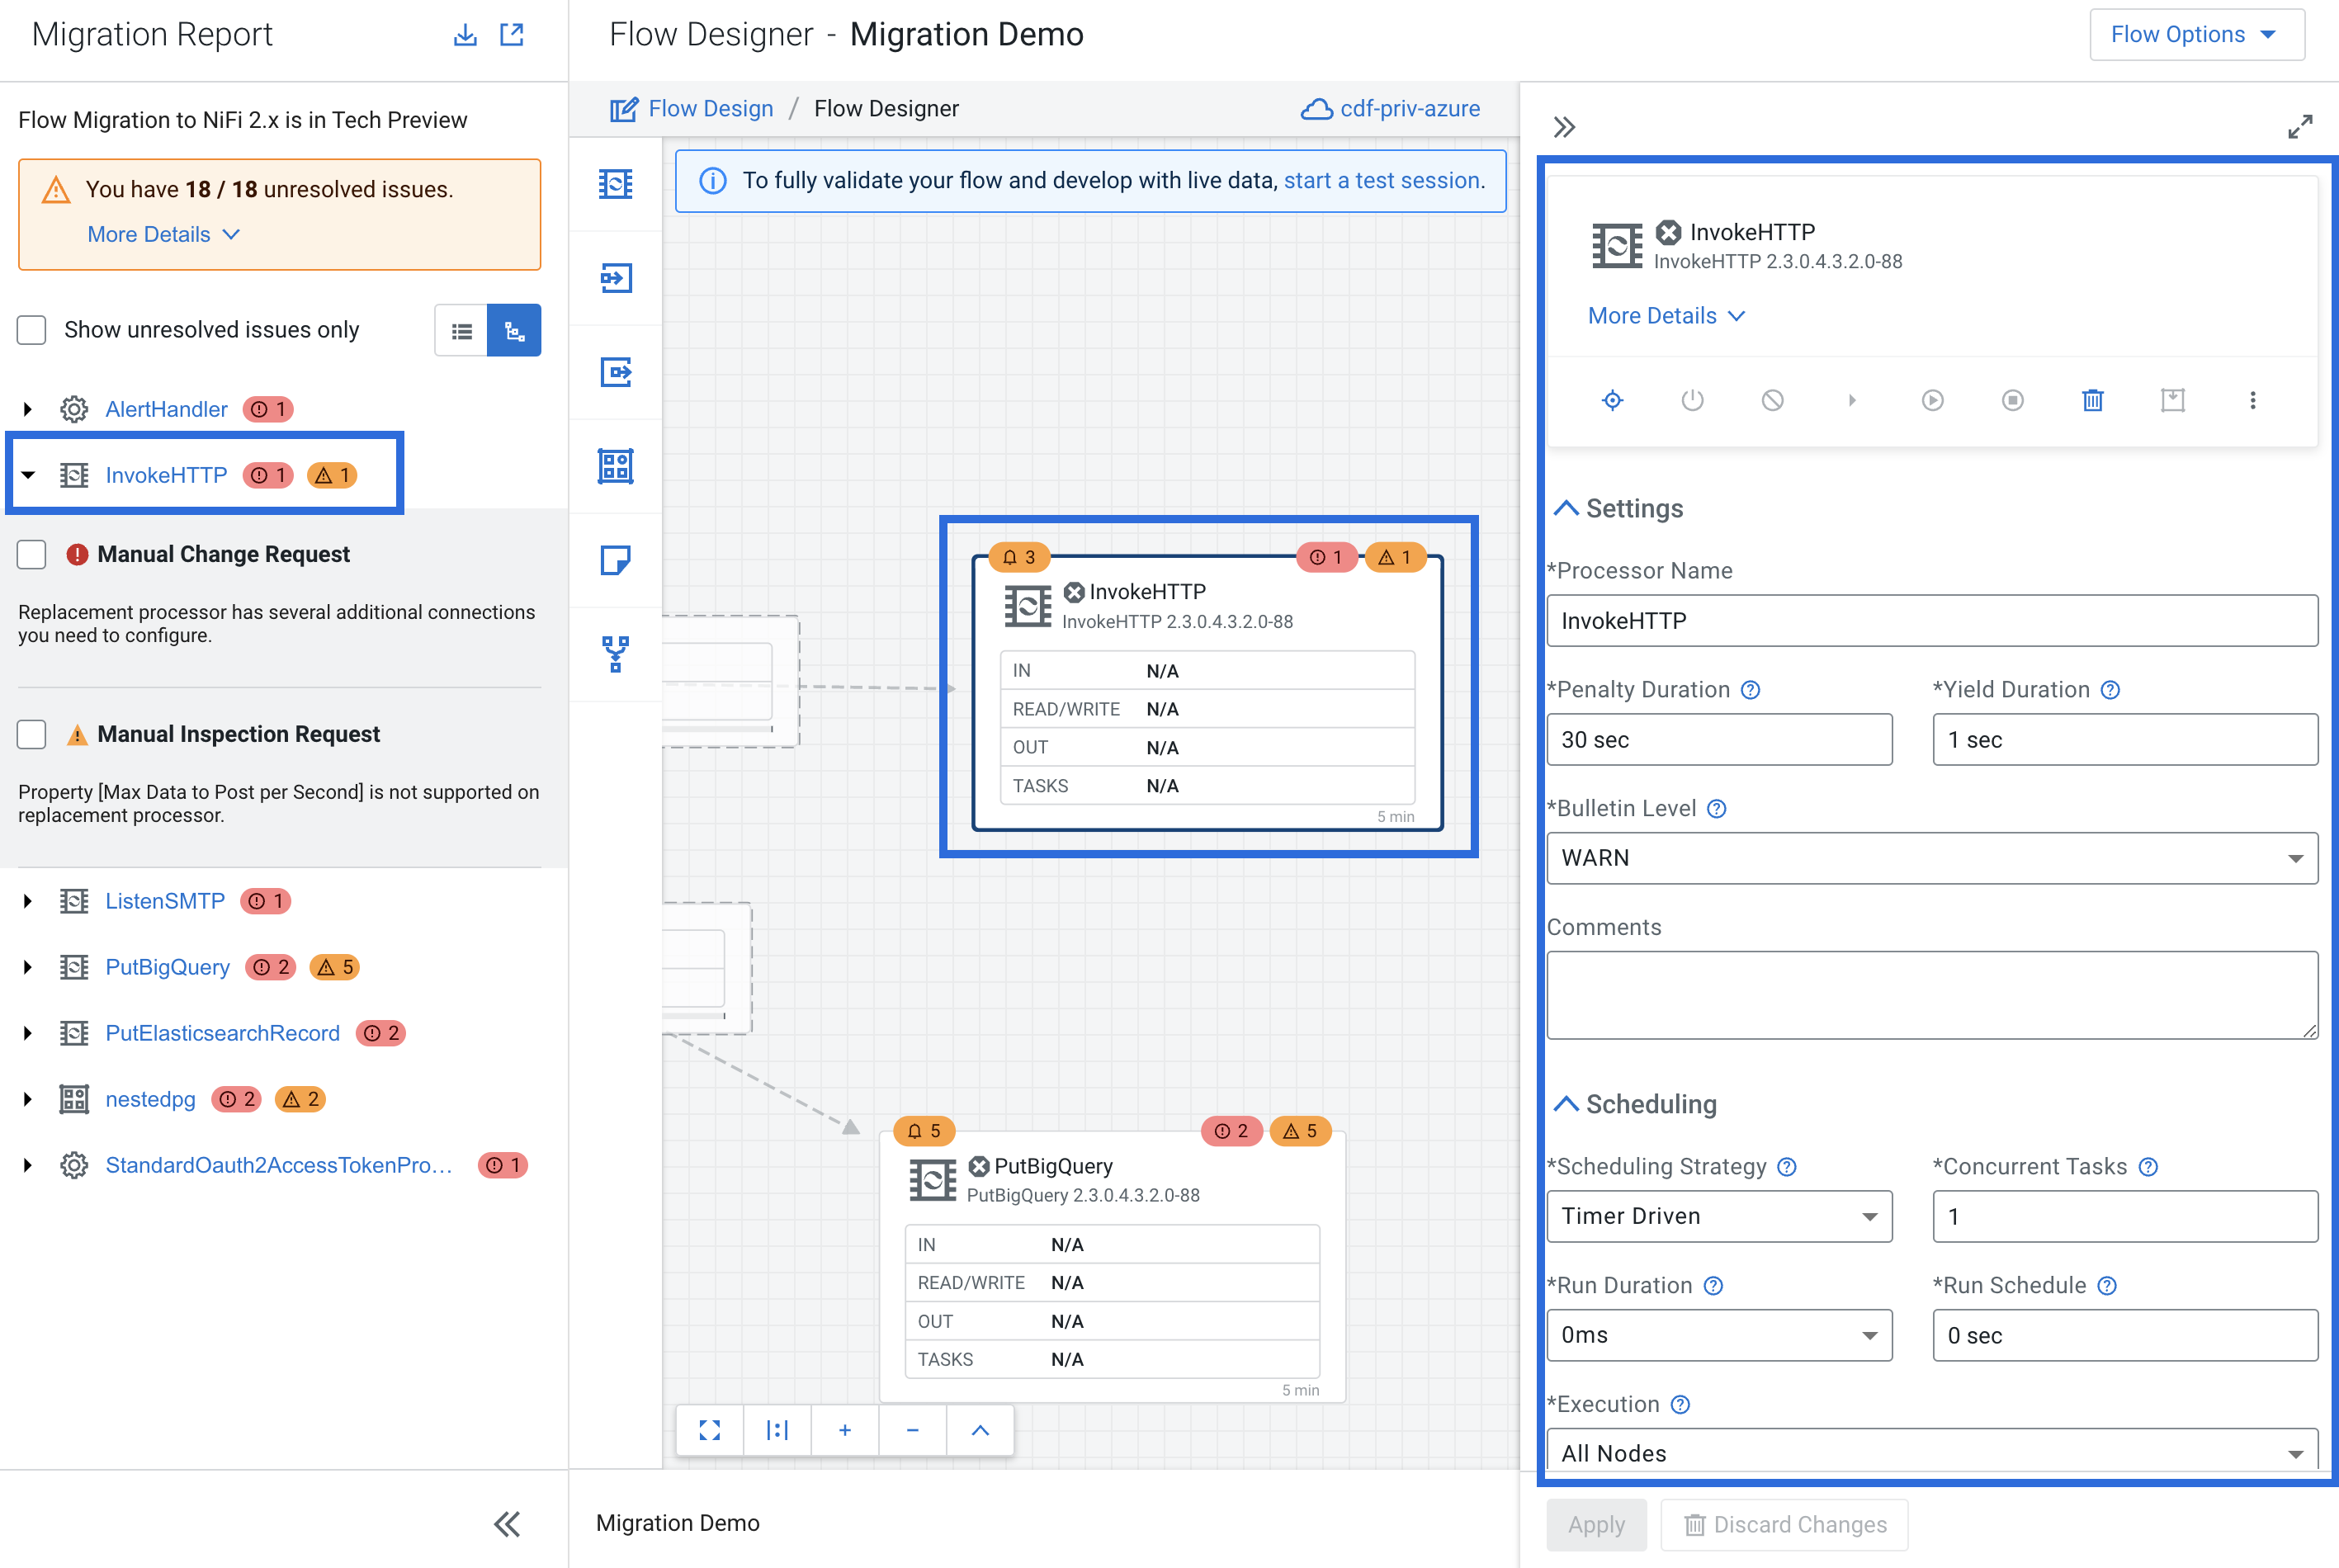Open the Flow Options dropdown

(x=2196, y=35)
